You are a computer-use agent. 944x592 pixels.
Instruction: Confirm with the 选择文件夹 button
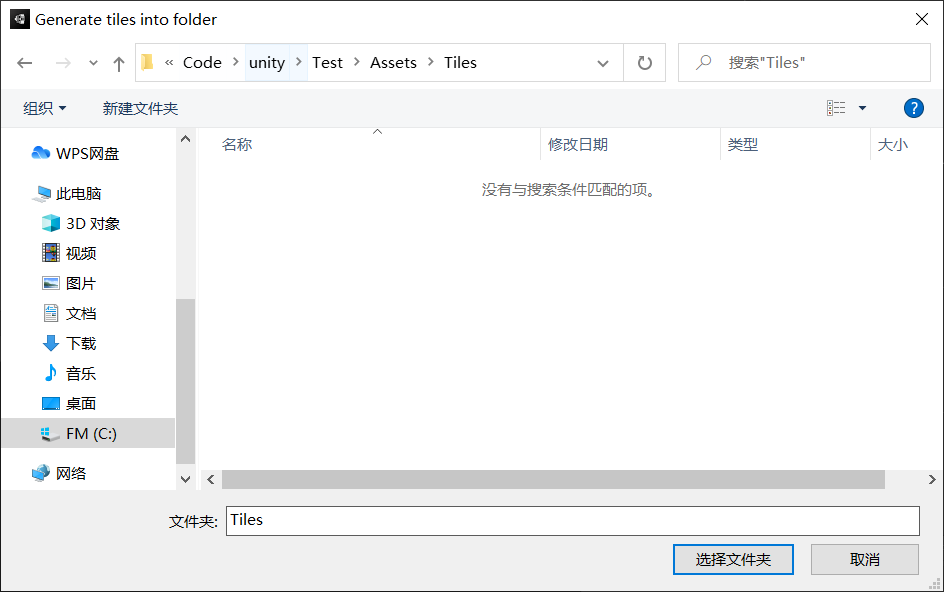coord(733,559)
